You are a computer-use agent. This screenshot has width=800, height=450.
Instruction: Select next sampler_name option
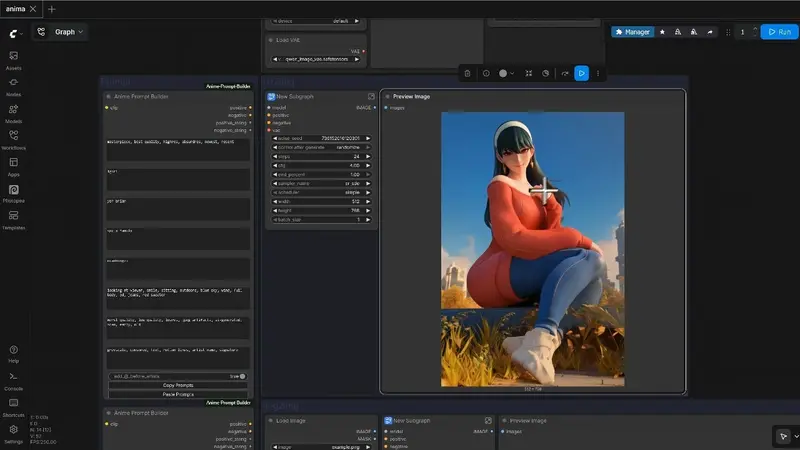[x=368, y=184]
